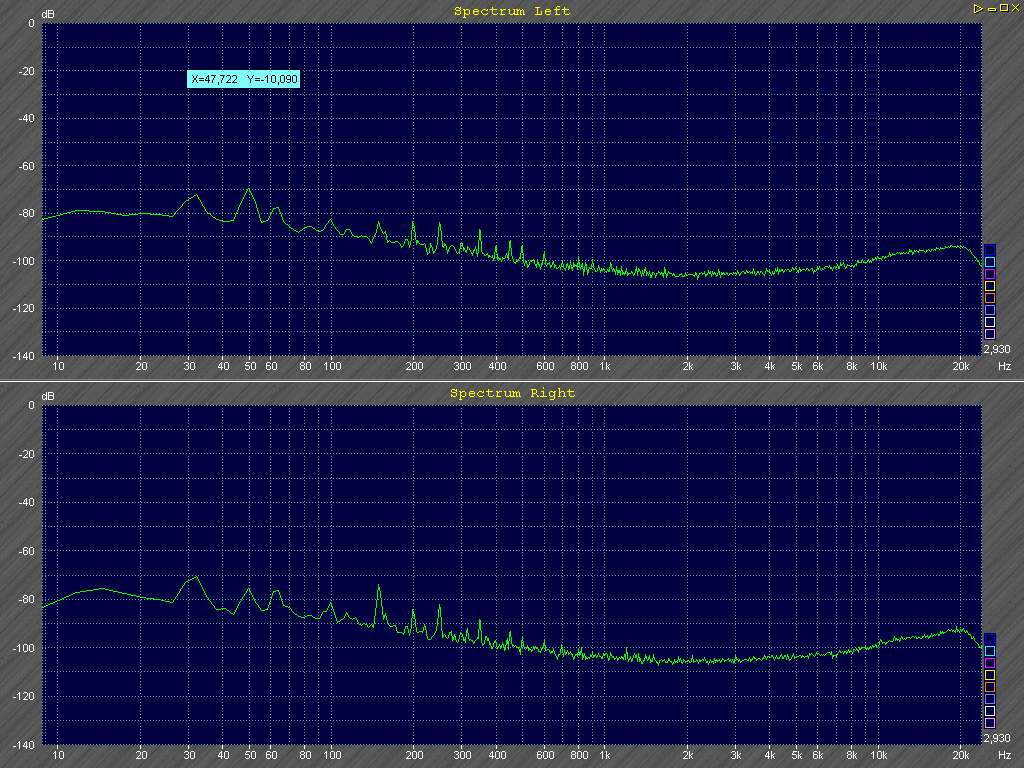Viewport: 1024px width, 768px height.
Task: Click the X=47,722 Y=-10,090 cursor readout
Action: tap(244, 79)
